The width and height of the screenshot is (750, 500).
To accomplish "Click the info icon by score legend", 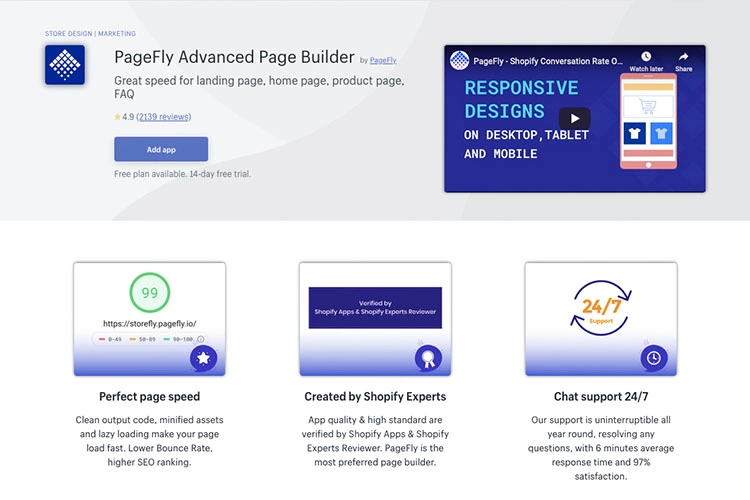I will [201, 339].
